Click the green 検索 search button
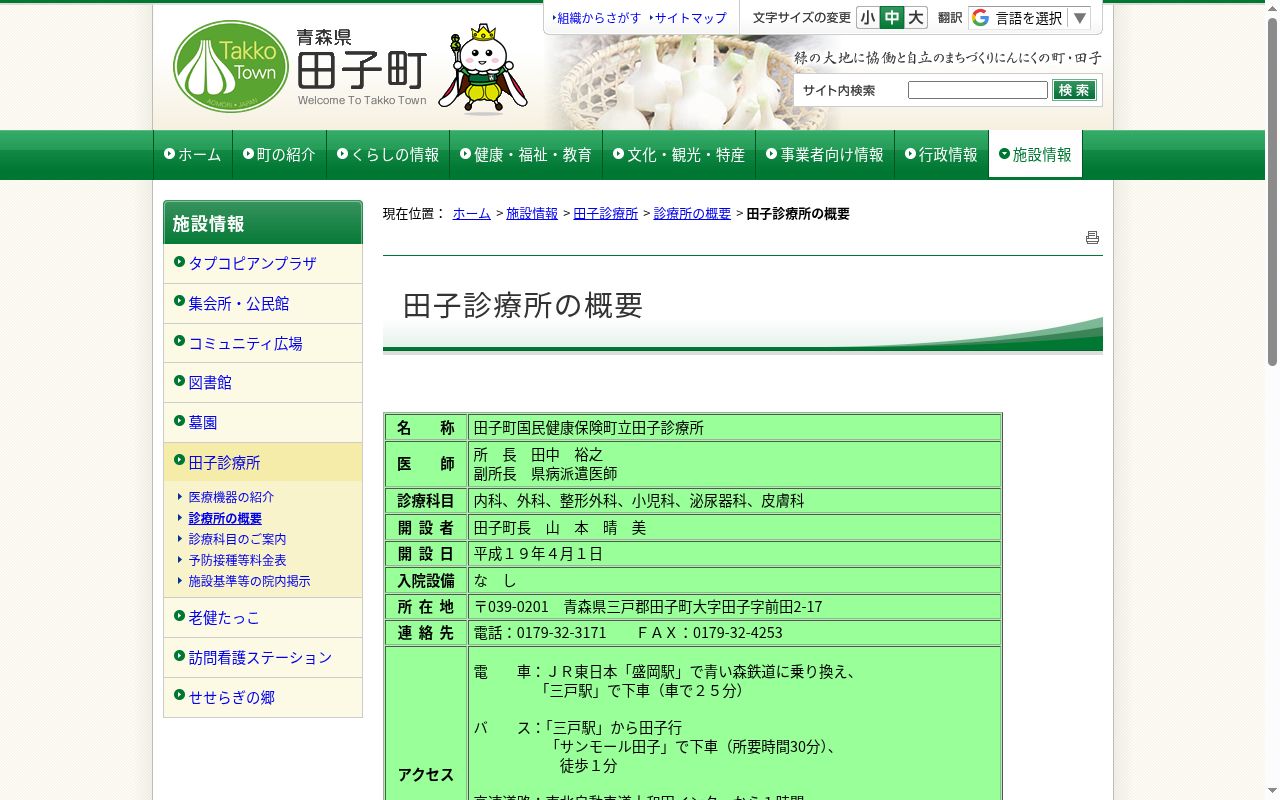Screen dimensions: 1280x800 click(x=1074, y=90)
